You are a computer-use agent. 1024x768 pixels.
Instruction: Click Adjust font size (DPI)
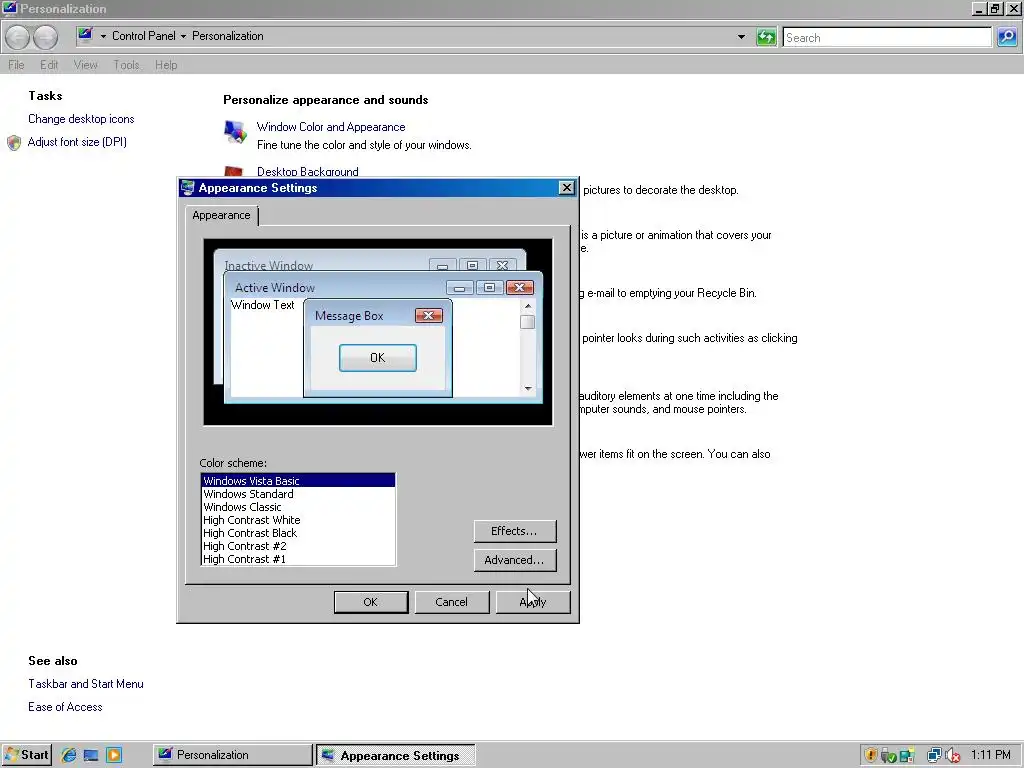pos(77,142)
